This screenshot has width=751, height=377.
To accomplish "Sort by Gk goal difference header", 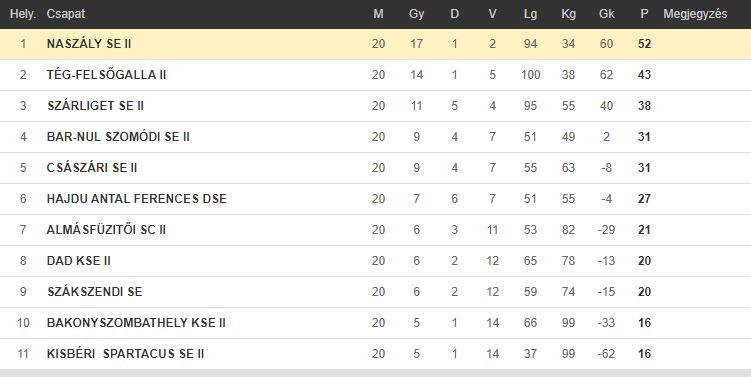I will coord(606,14).
